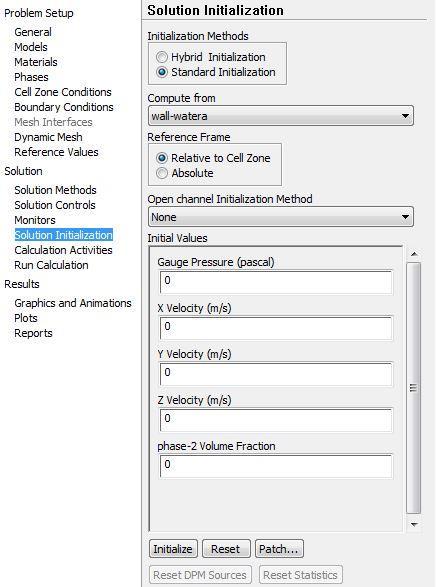The height and width of the screenshot is (587, 436).
Task: Click scroll up arrow of Initial Values
Action: pos(414,254)
